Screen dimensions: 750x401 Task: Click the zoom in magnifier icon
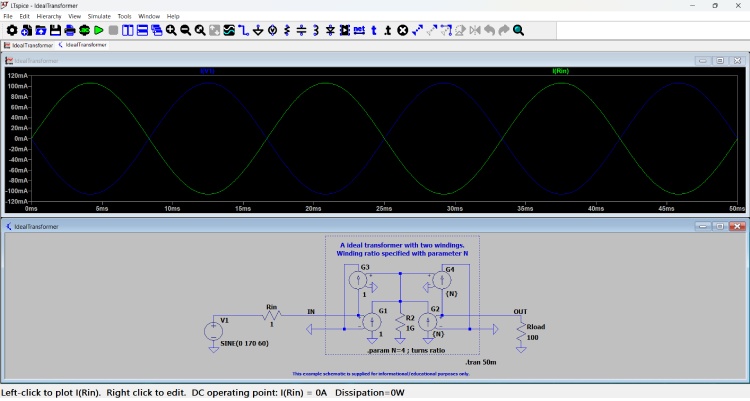(x=171, y=31)
